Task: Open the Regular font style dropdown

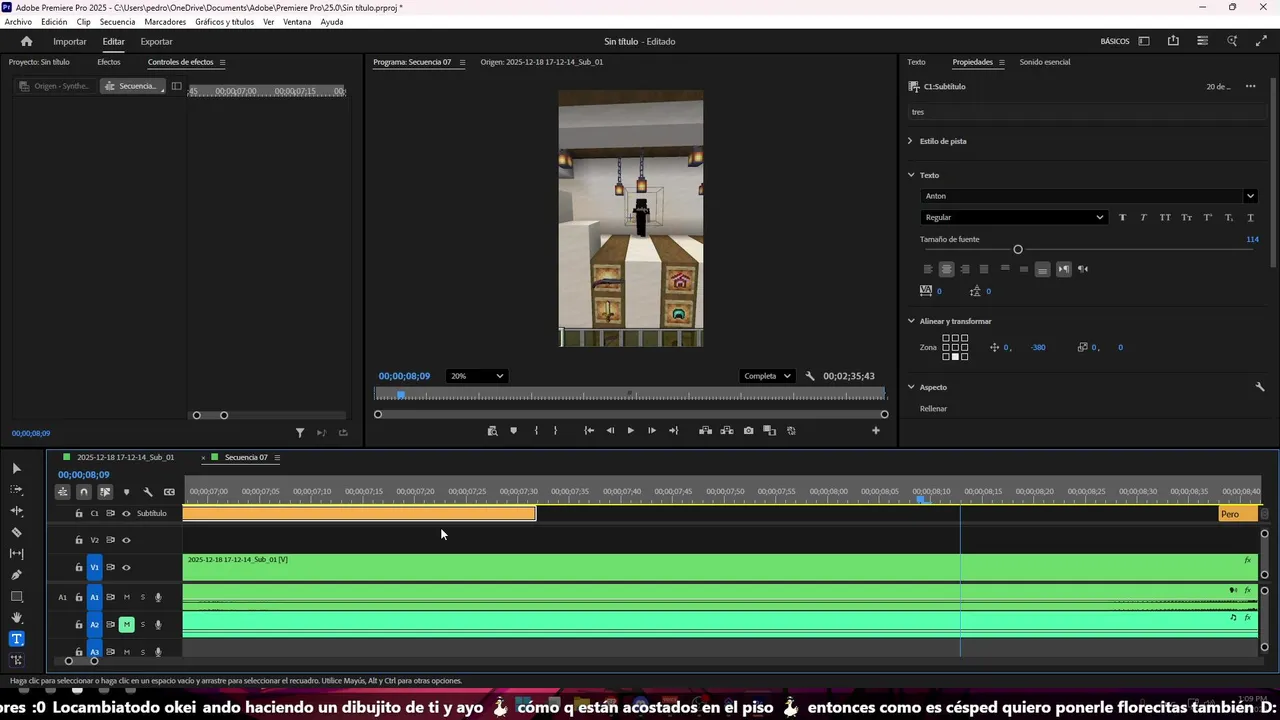Action: pos(1013,218)
